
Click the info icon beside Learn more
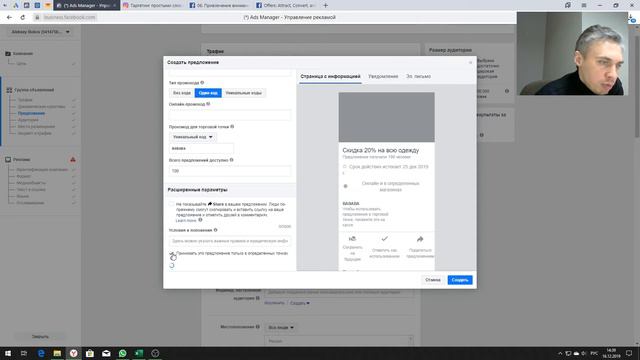[200, 220]
